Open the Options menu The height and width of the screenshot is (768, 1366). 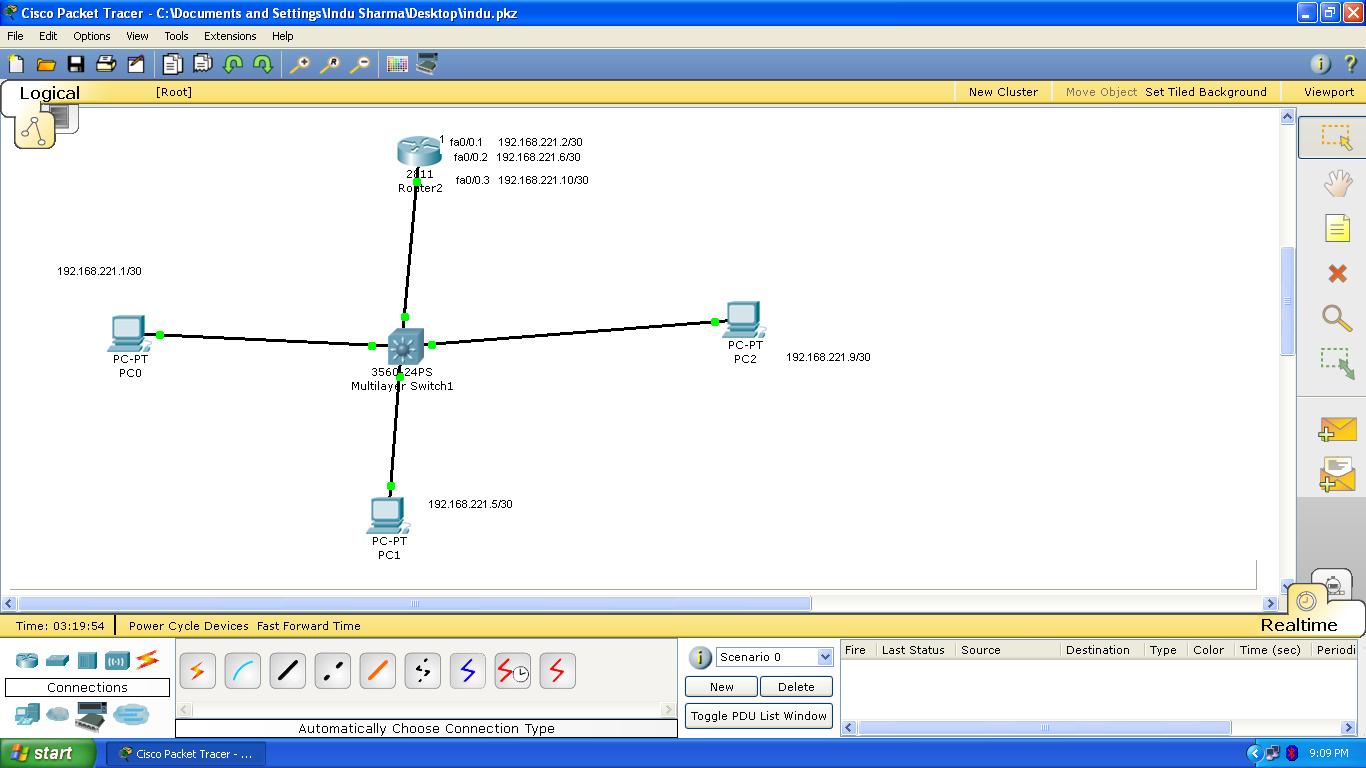tap(91, 36)
